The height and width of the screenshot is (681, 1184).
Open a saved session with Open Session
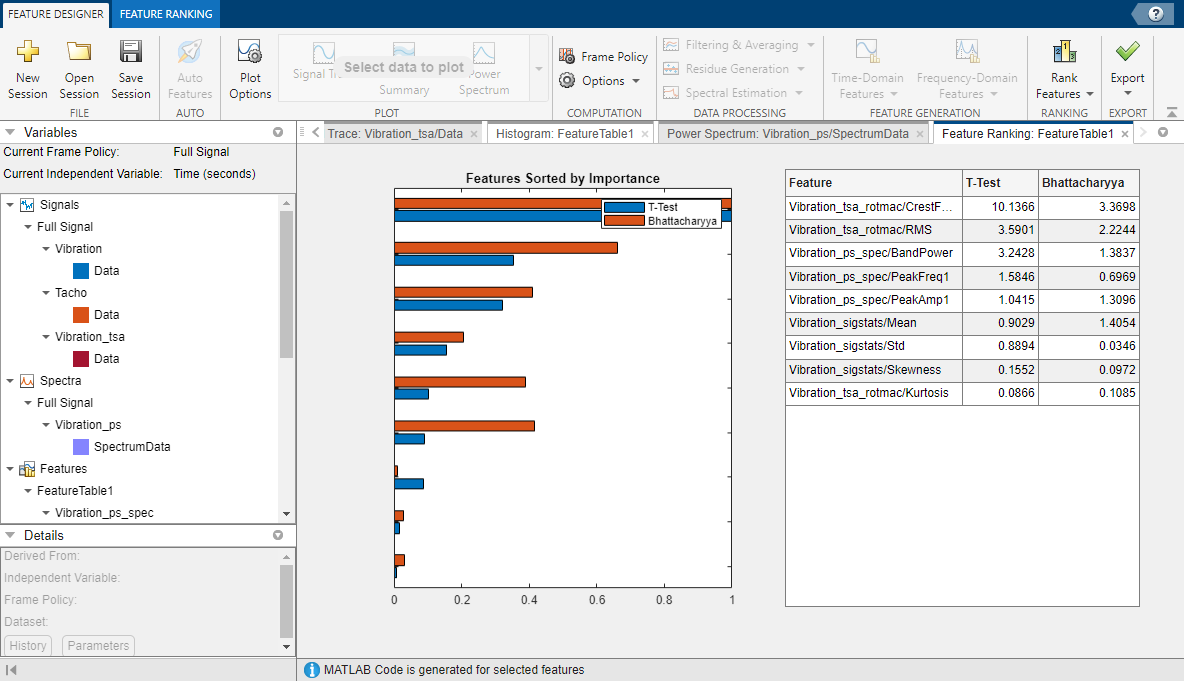click(x=79, y=52)
